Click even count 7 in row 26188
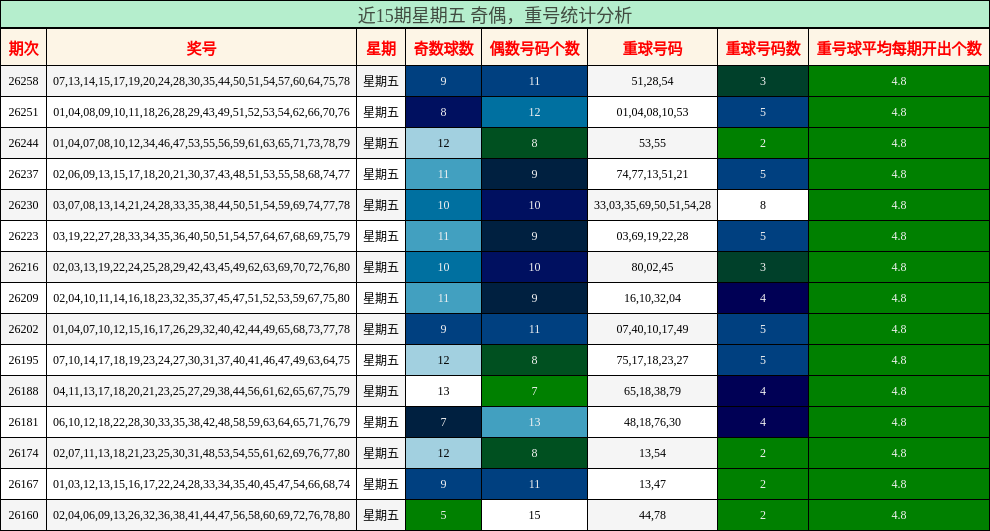 [534, 390]
